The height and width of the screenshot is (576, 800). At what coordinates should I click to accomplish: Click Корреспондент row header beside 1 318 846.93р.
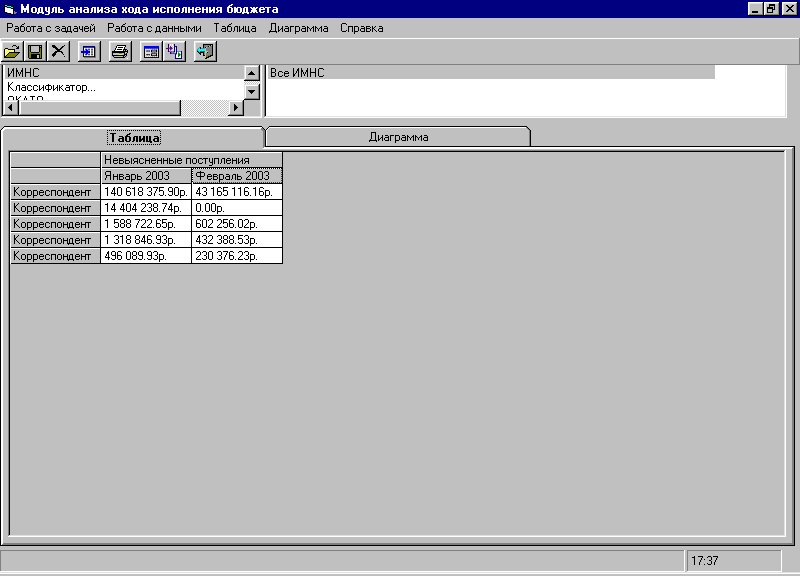coord(55,240)
